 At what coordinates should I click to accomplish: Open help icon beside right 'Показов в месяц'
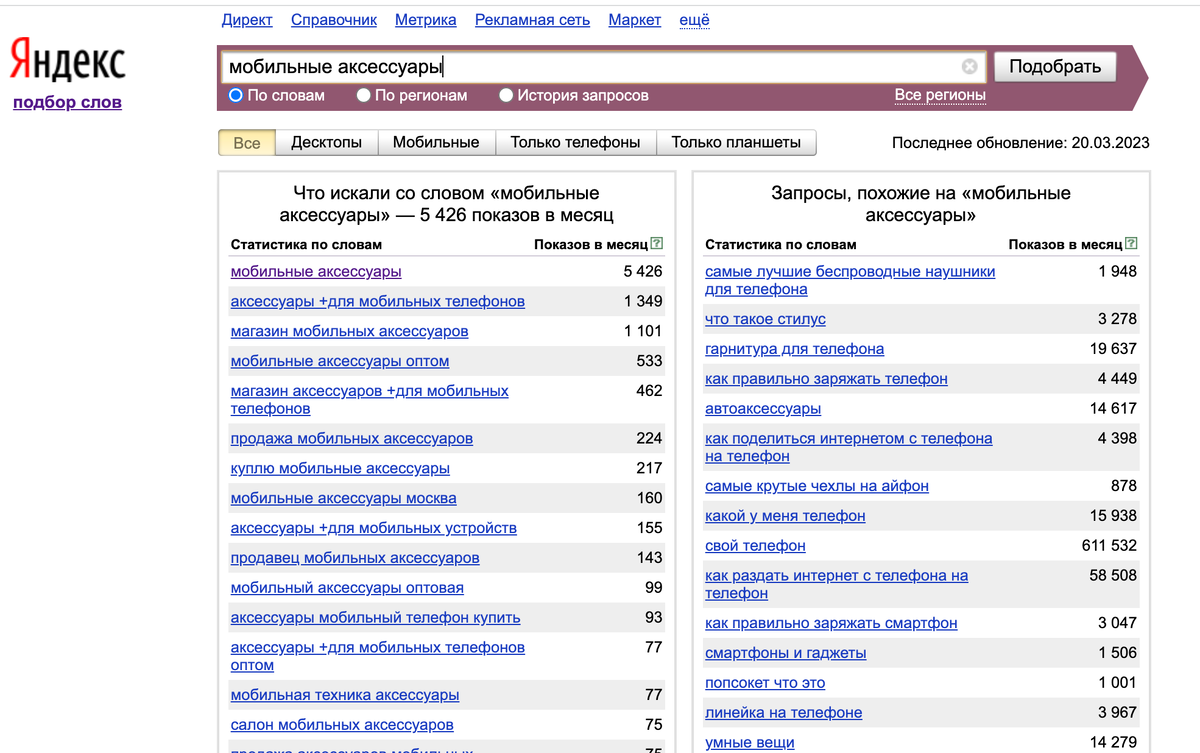coord(1131,244)
